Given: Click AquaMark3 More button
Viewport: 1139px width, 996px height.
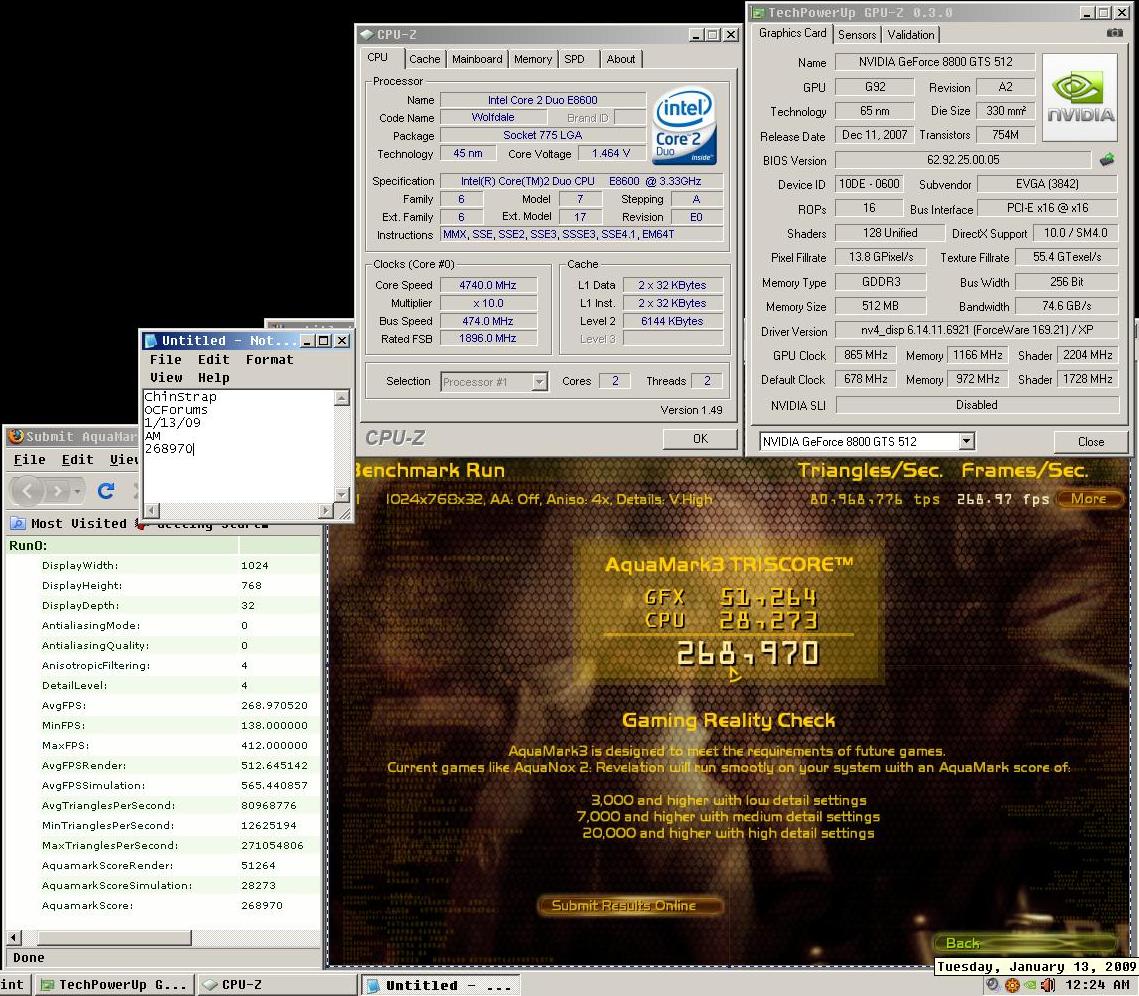Looking at the screenshot, I should [1089, 498].
